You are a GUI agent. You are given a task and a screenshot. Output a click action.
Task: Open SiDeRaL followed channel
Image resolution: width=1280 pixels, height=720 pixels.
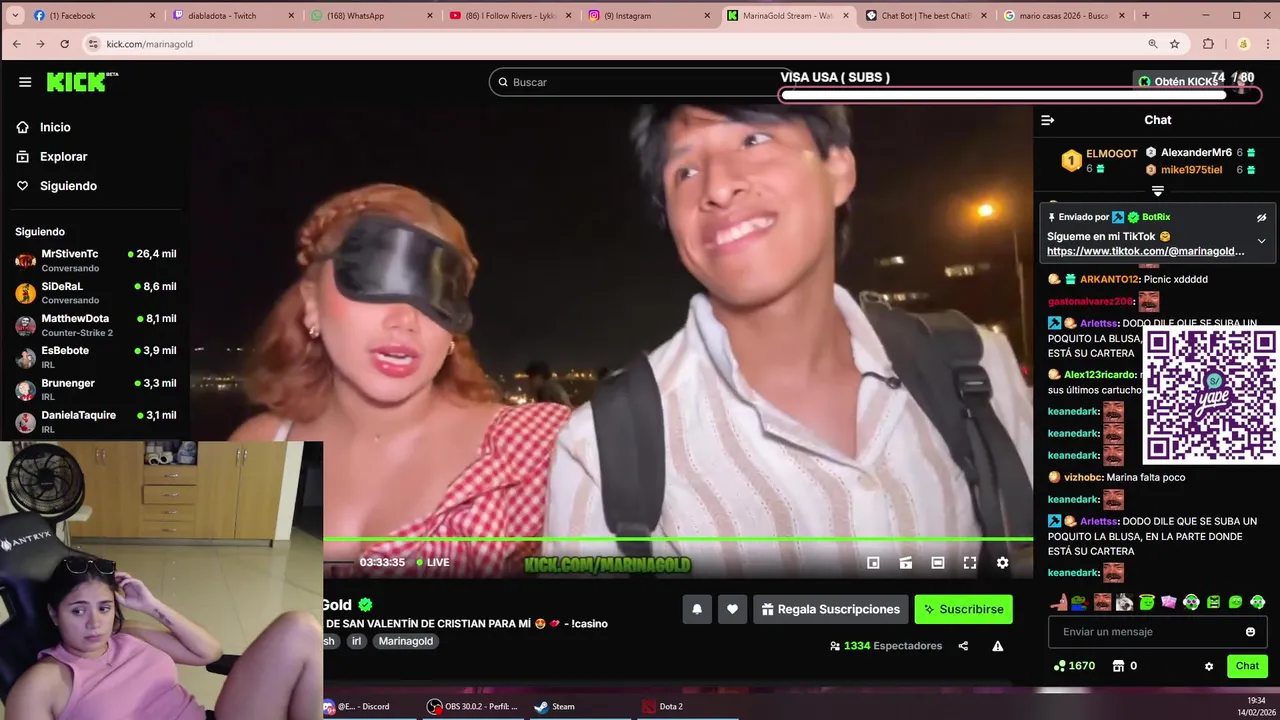click(96, 292)
